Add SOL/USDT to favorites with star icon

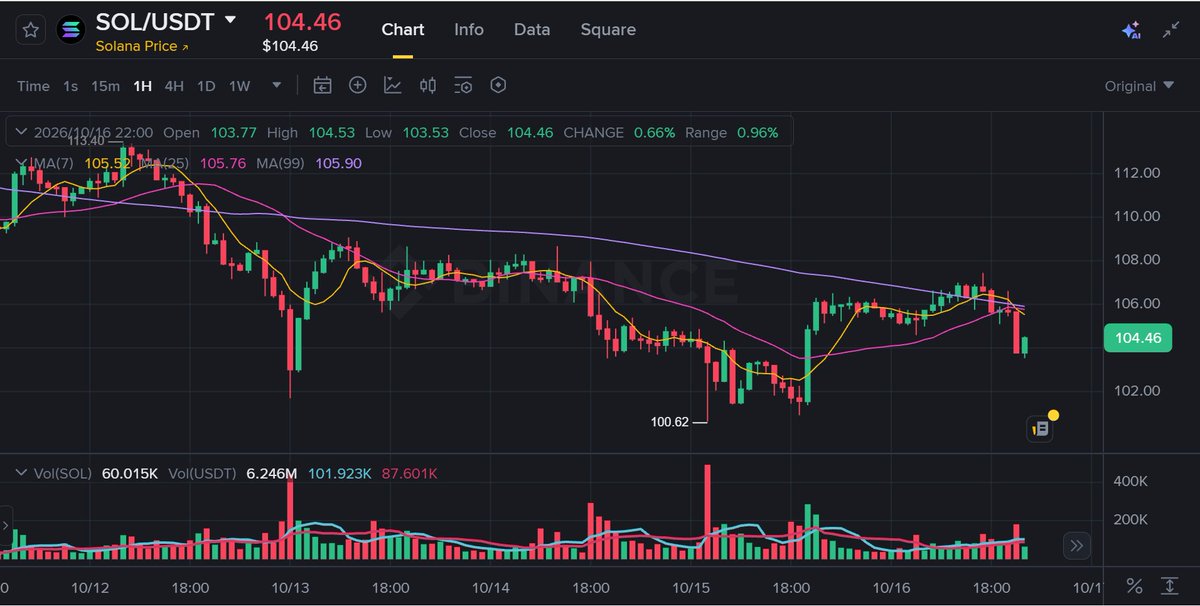click(31, 30)
